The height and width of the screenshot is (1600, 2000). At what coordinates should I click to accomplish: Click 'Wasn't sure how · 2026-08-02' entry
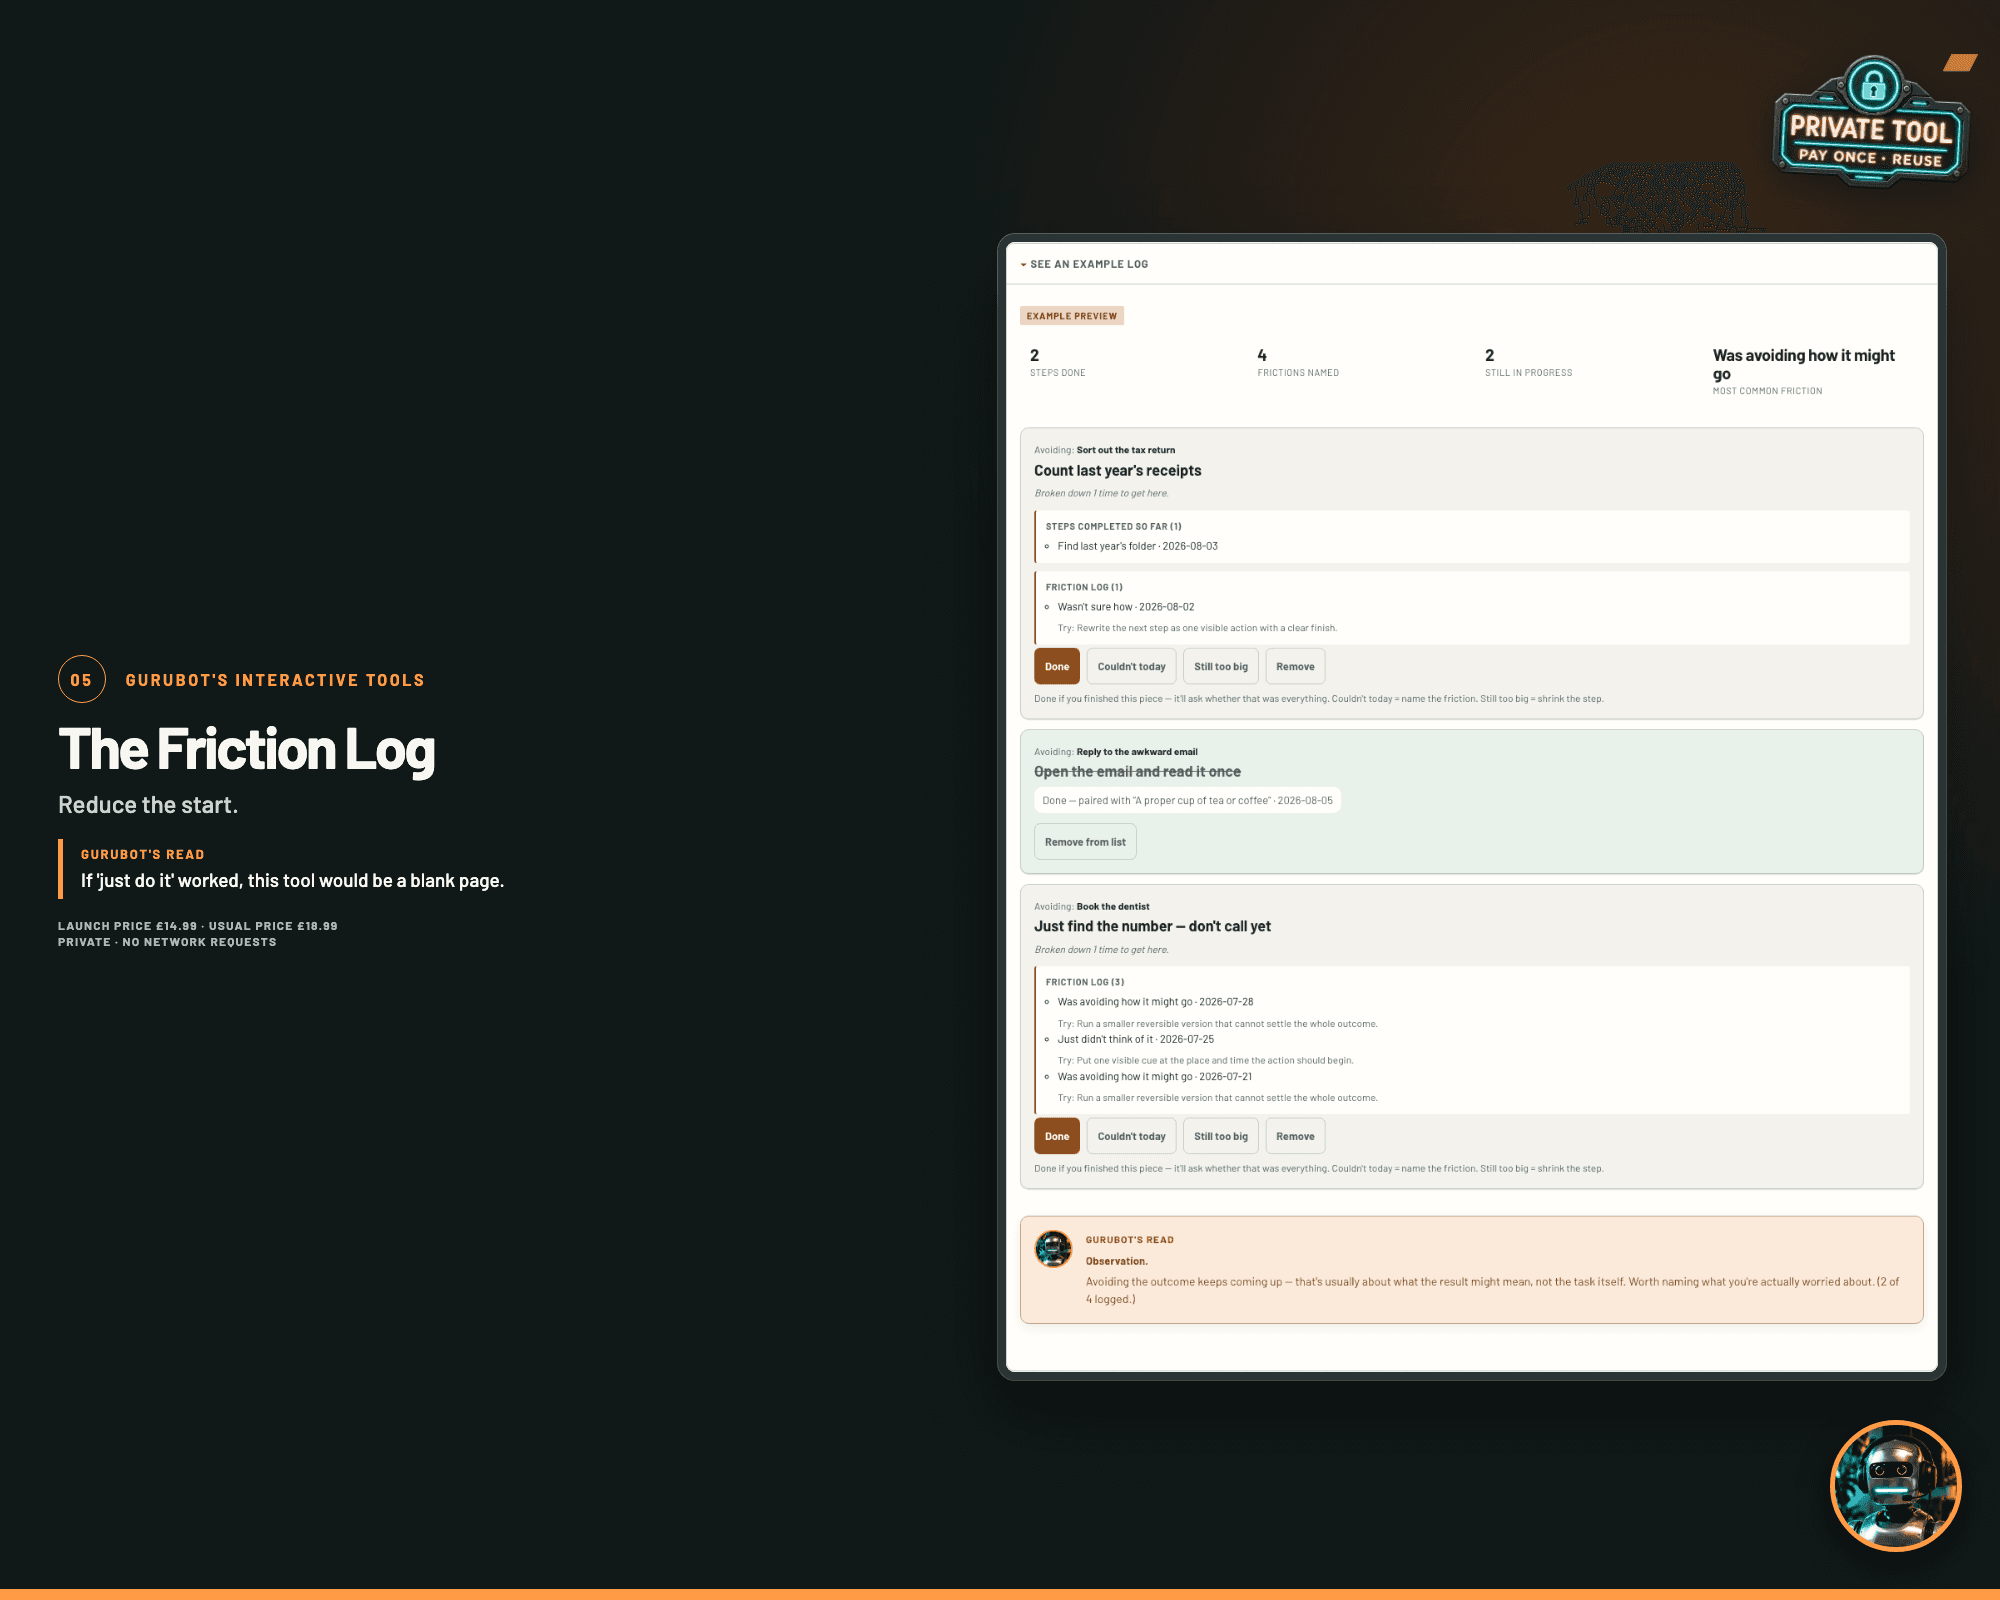point(1126,607)
